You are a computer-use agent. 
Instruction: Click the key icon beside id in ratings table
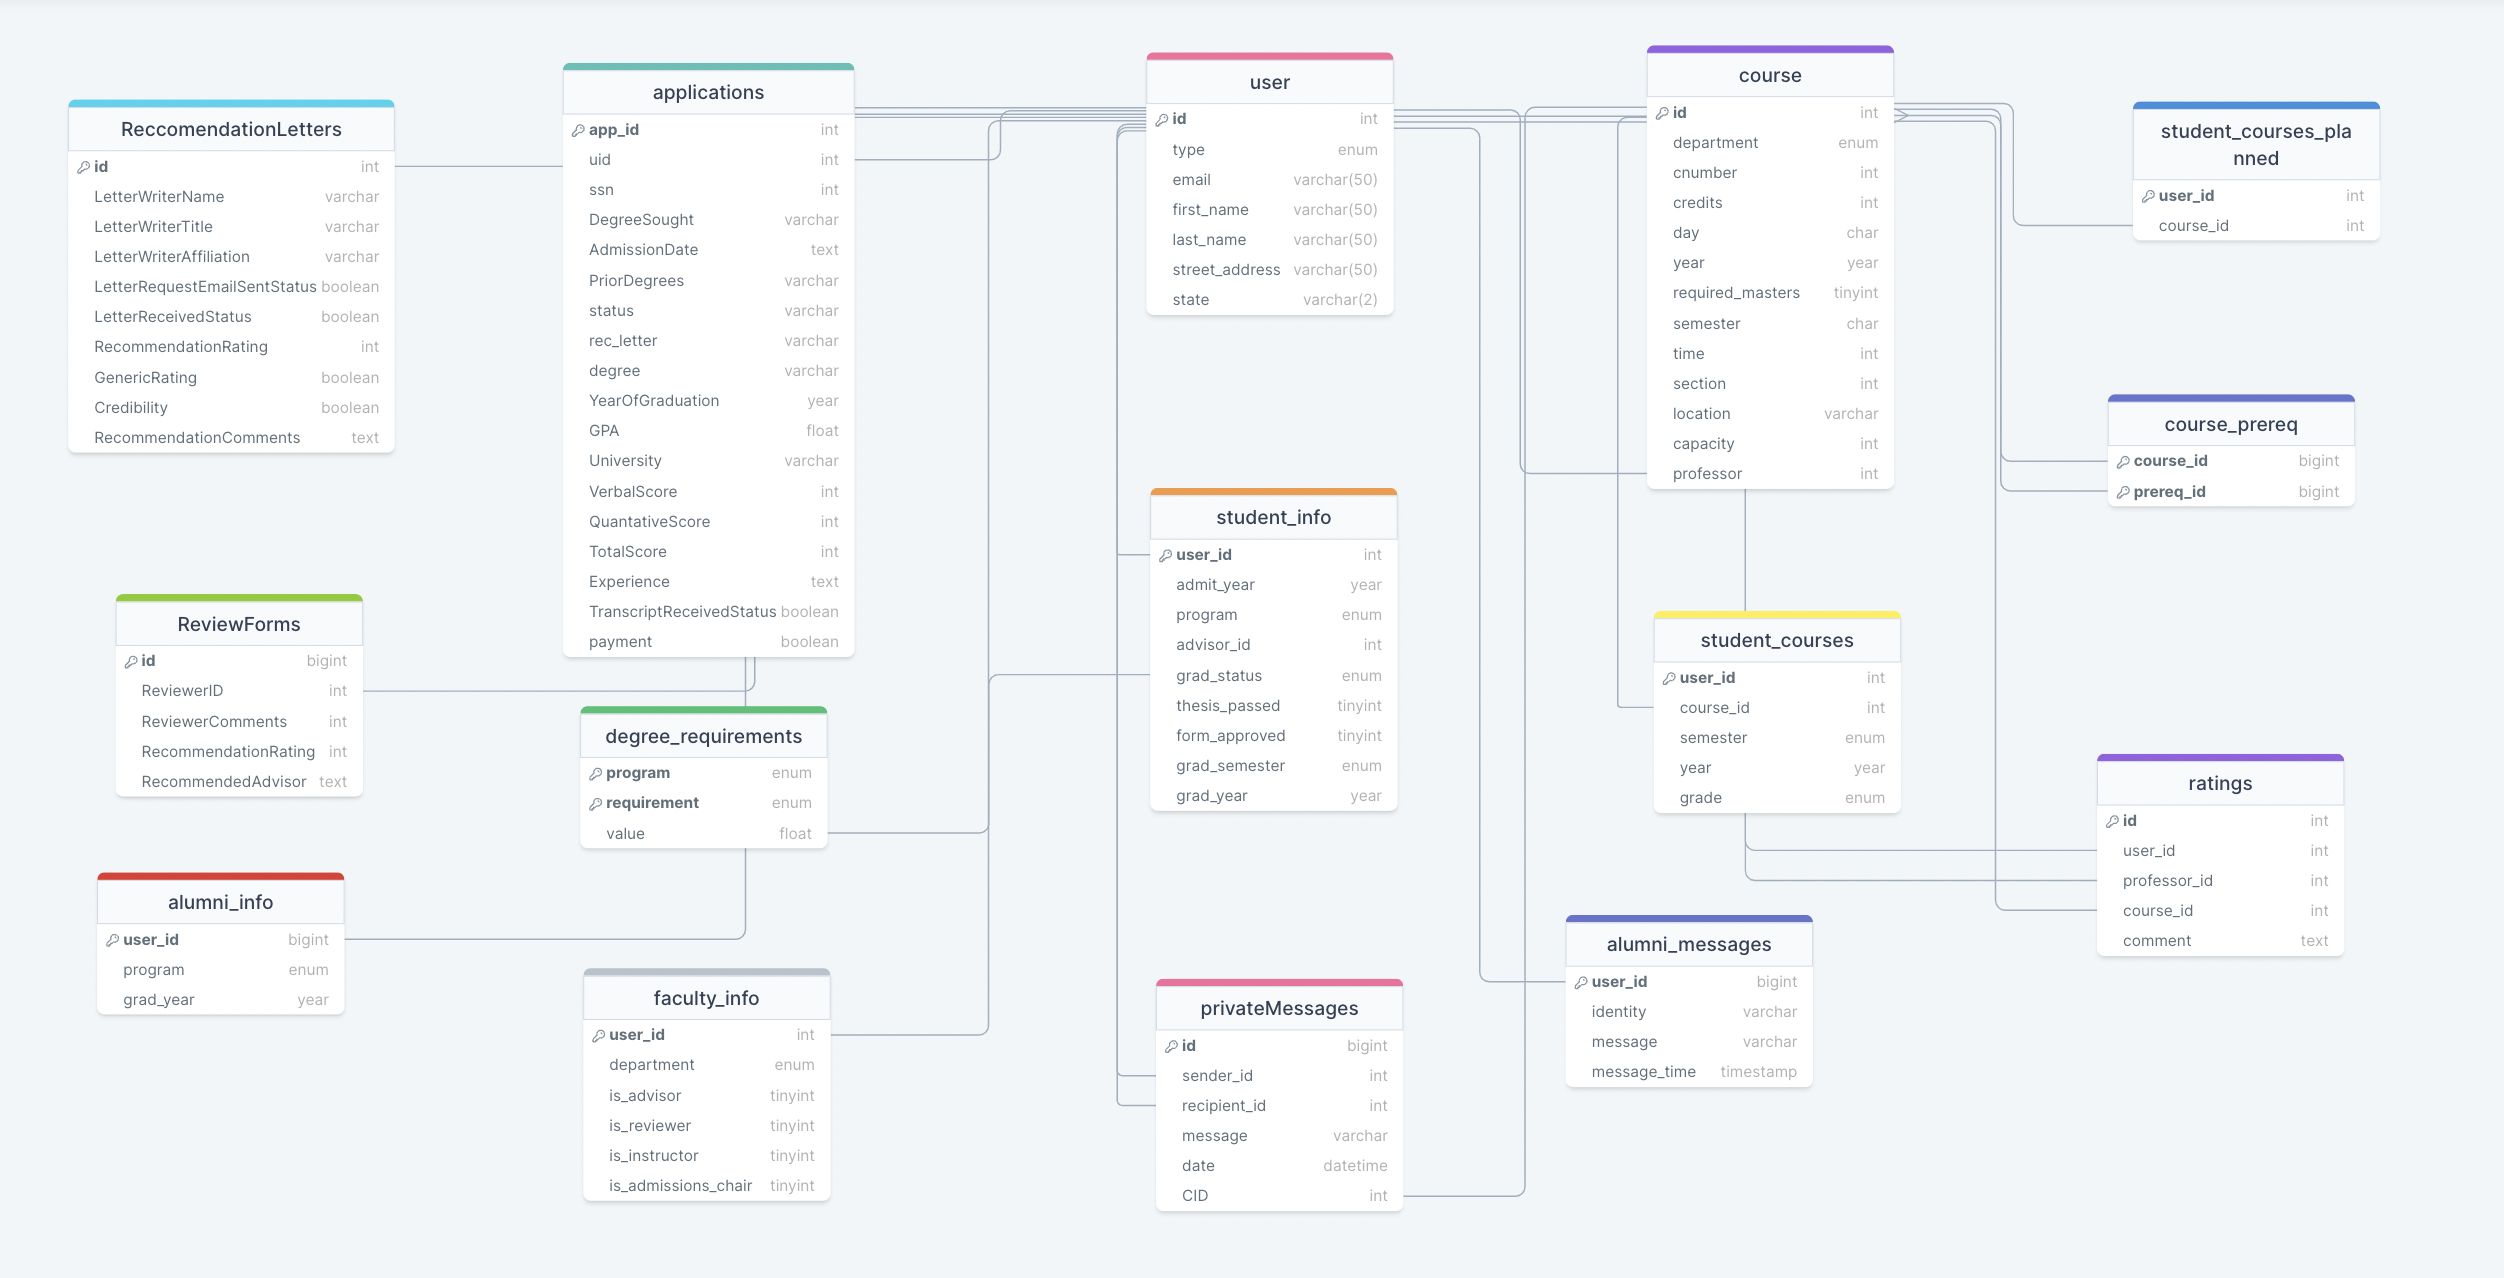[x=2113, y=821]
